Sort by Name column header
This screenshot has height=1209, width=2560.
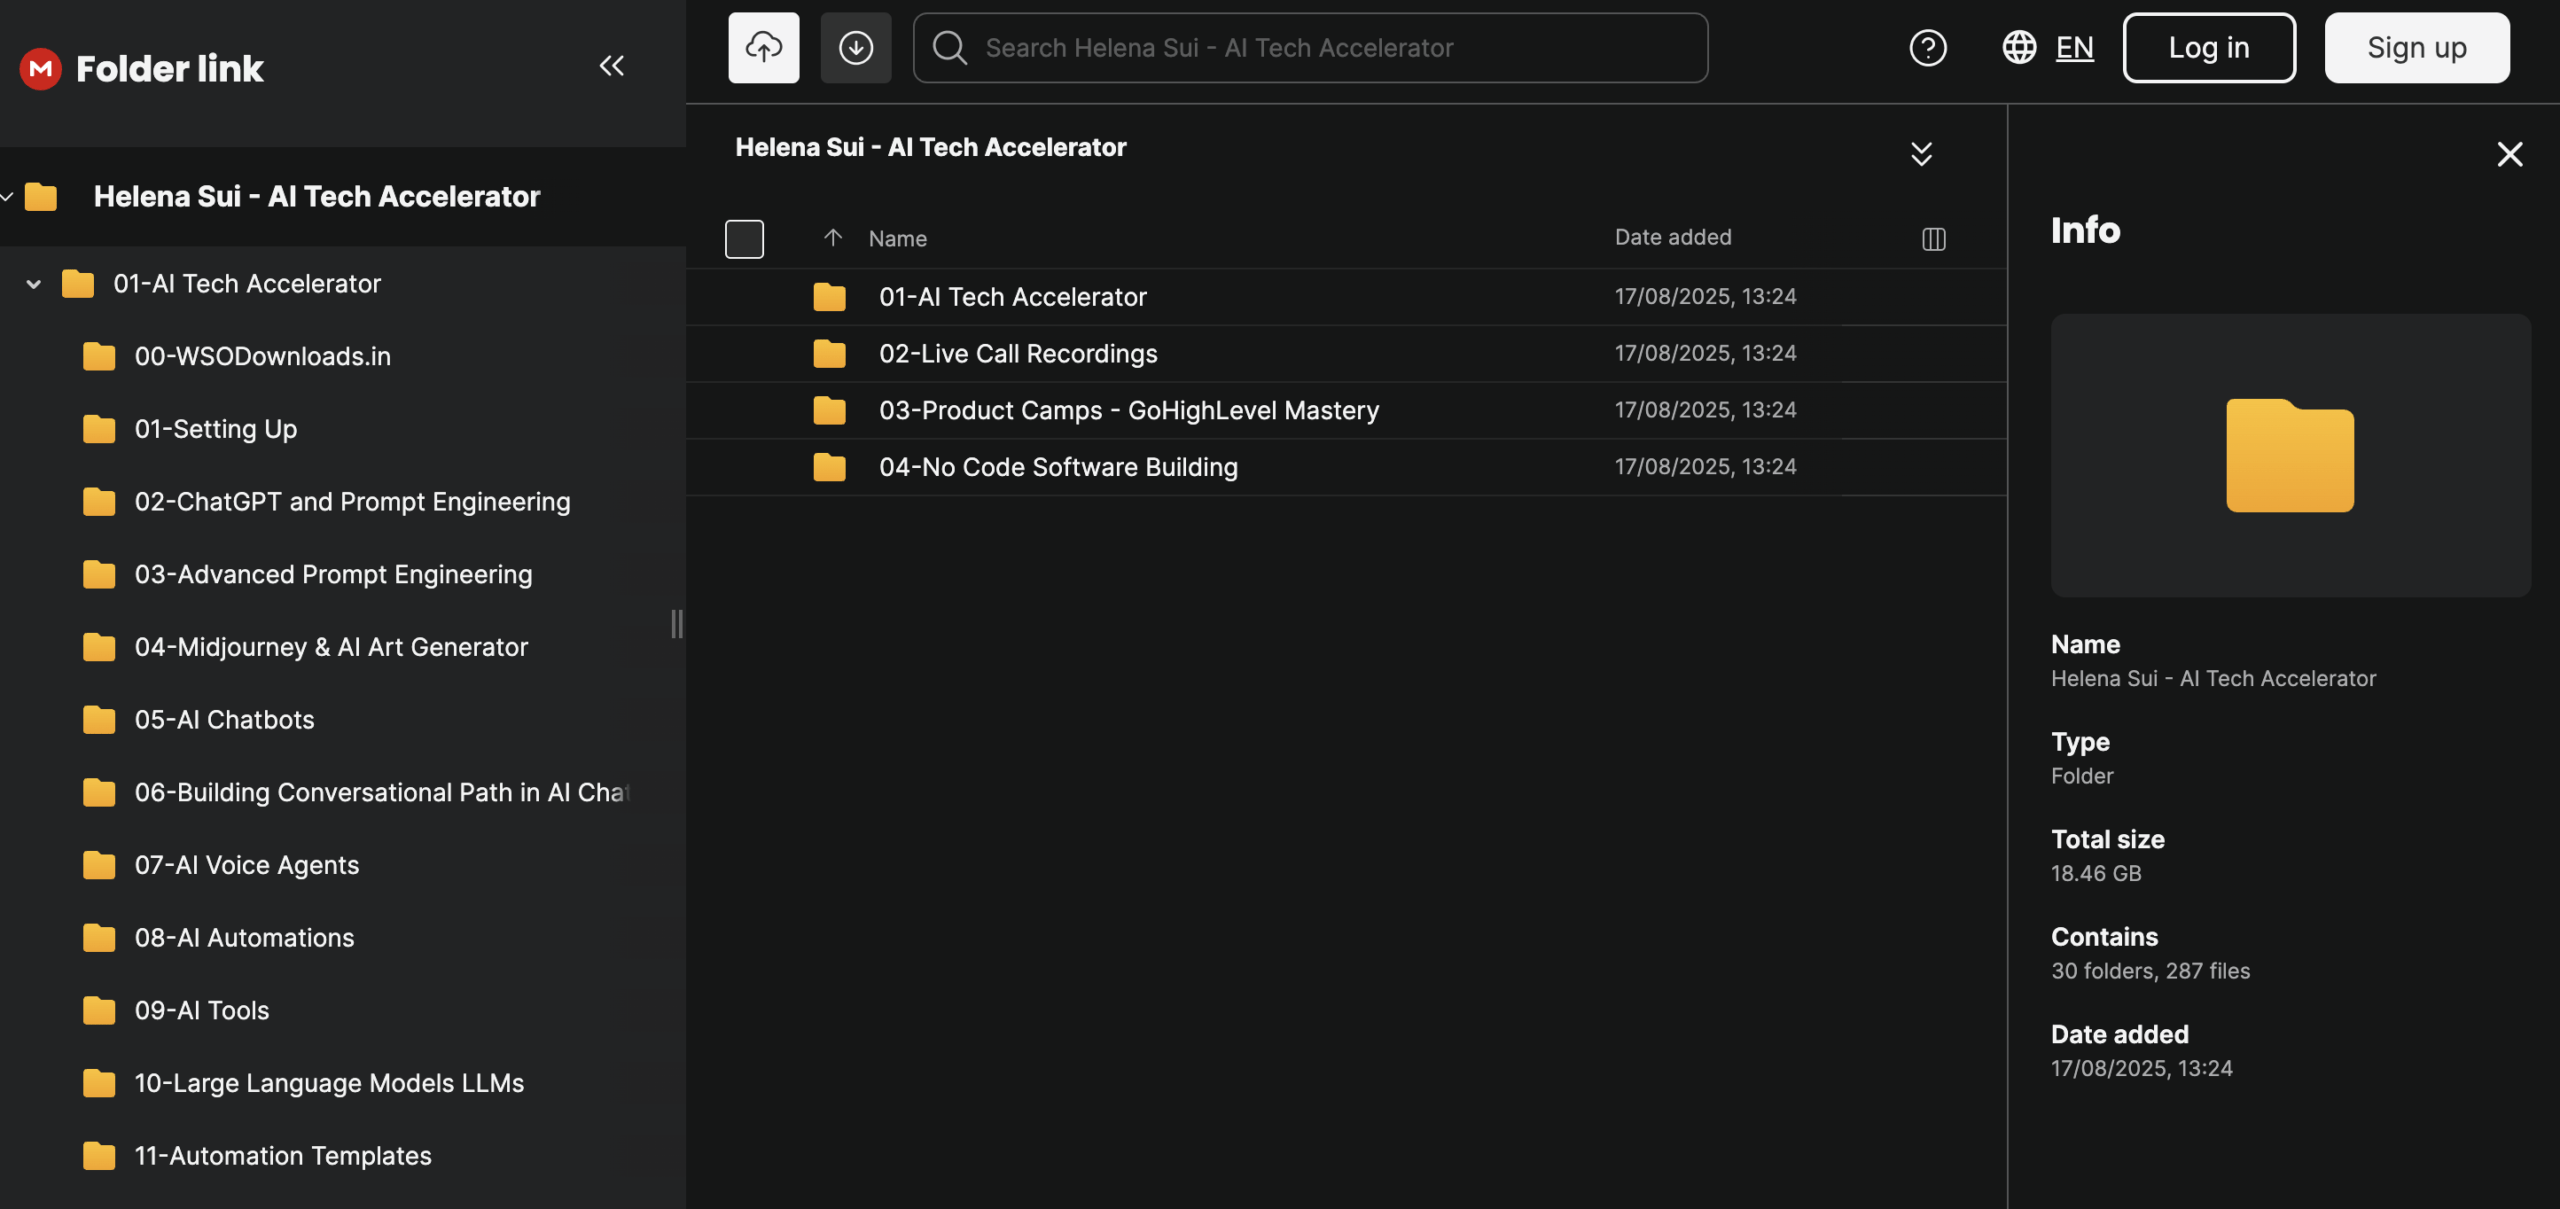coord(897,239)
